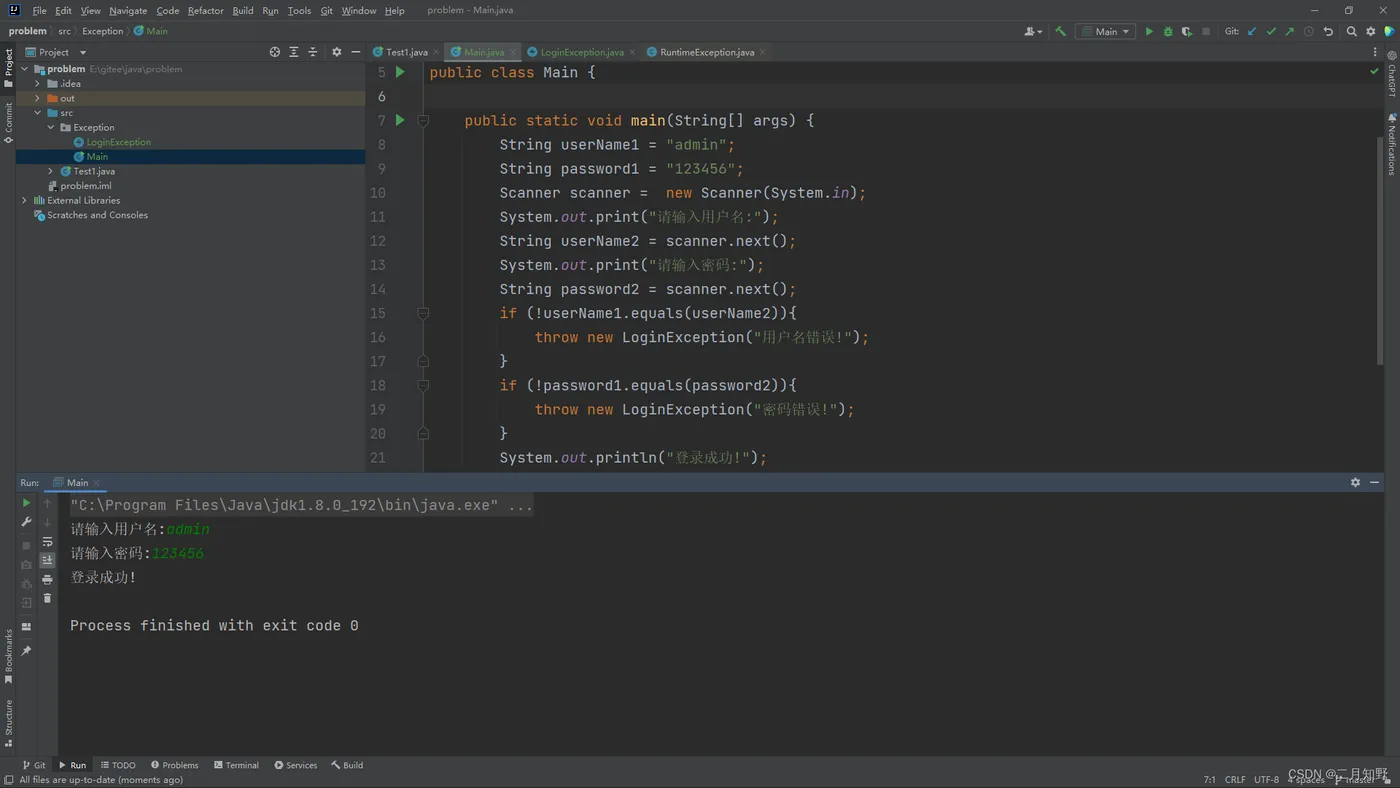Image resolution: width=1400 pixels, height=788 pixels.
Task: Open the user account dropdown in toolbar
Action: point(1033,31)
